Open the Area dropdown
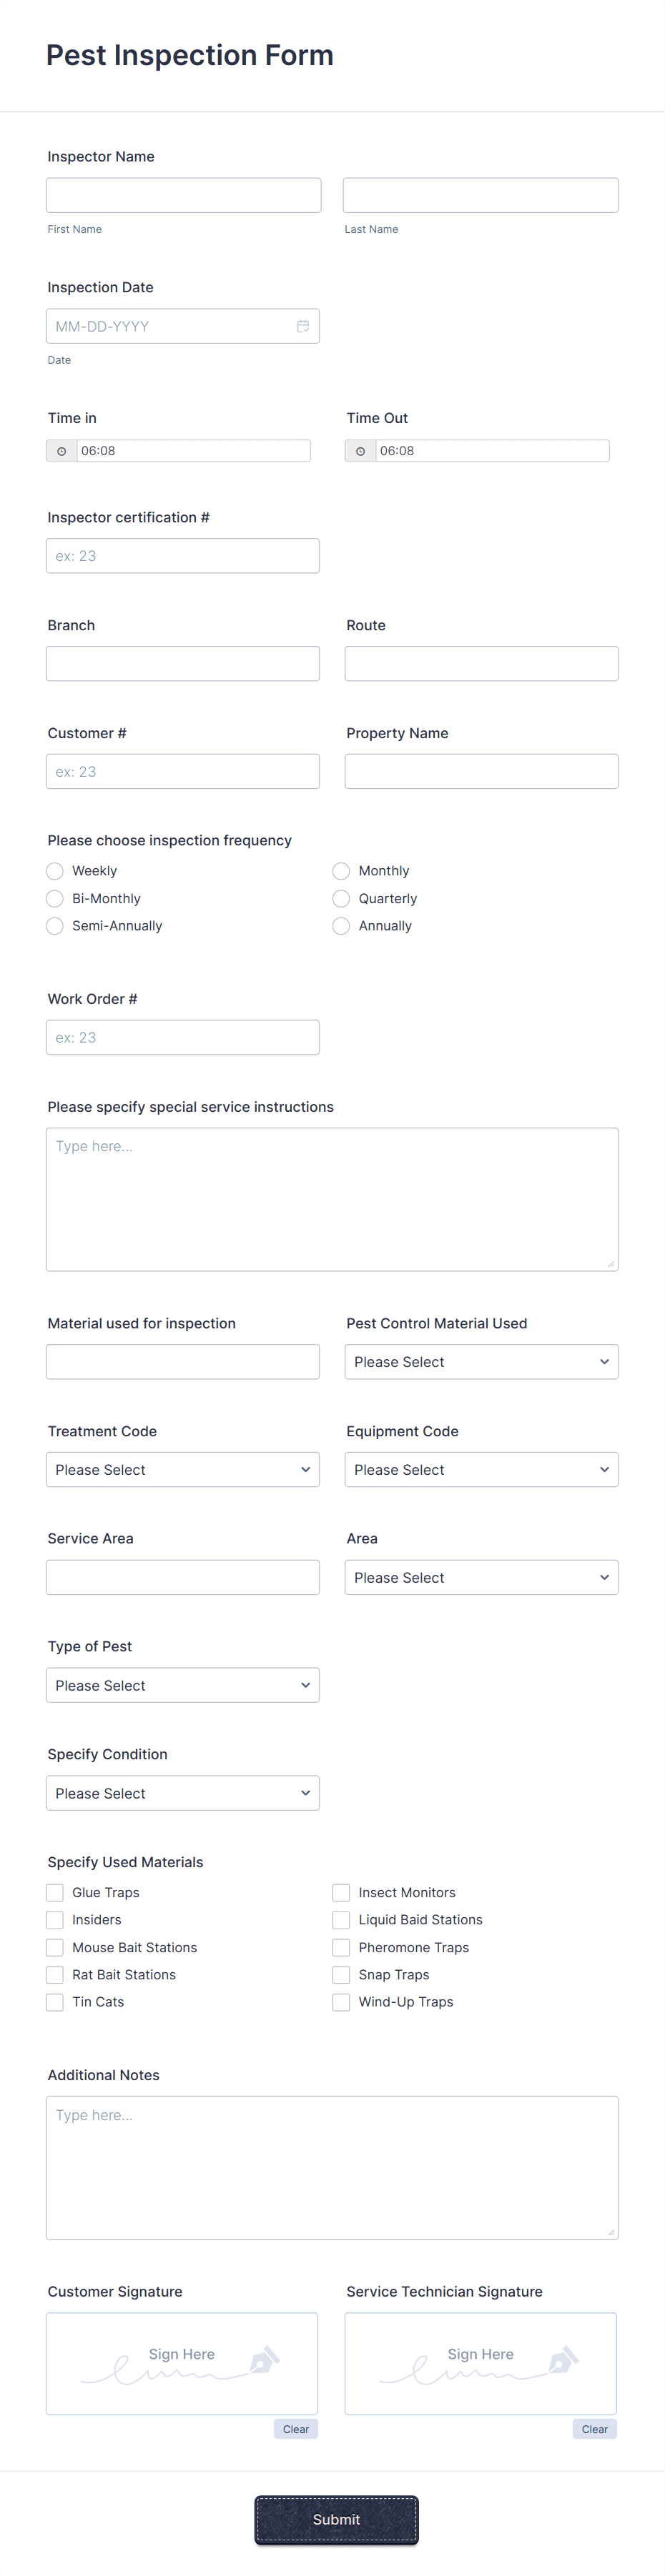Image resolution: width=665 pixels, height=2576 pixels. (x=481, y=1577)
